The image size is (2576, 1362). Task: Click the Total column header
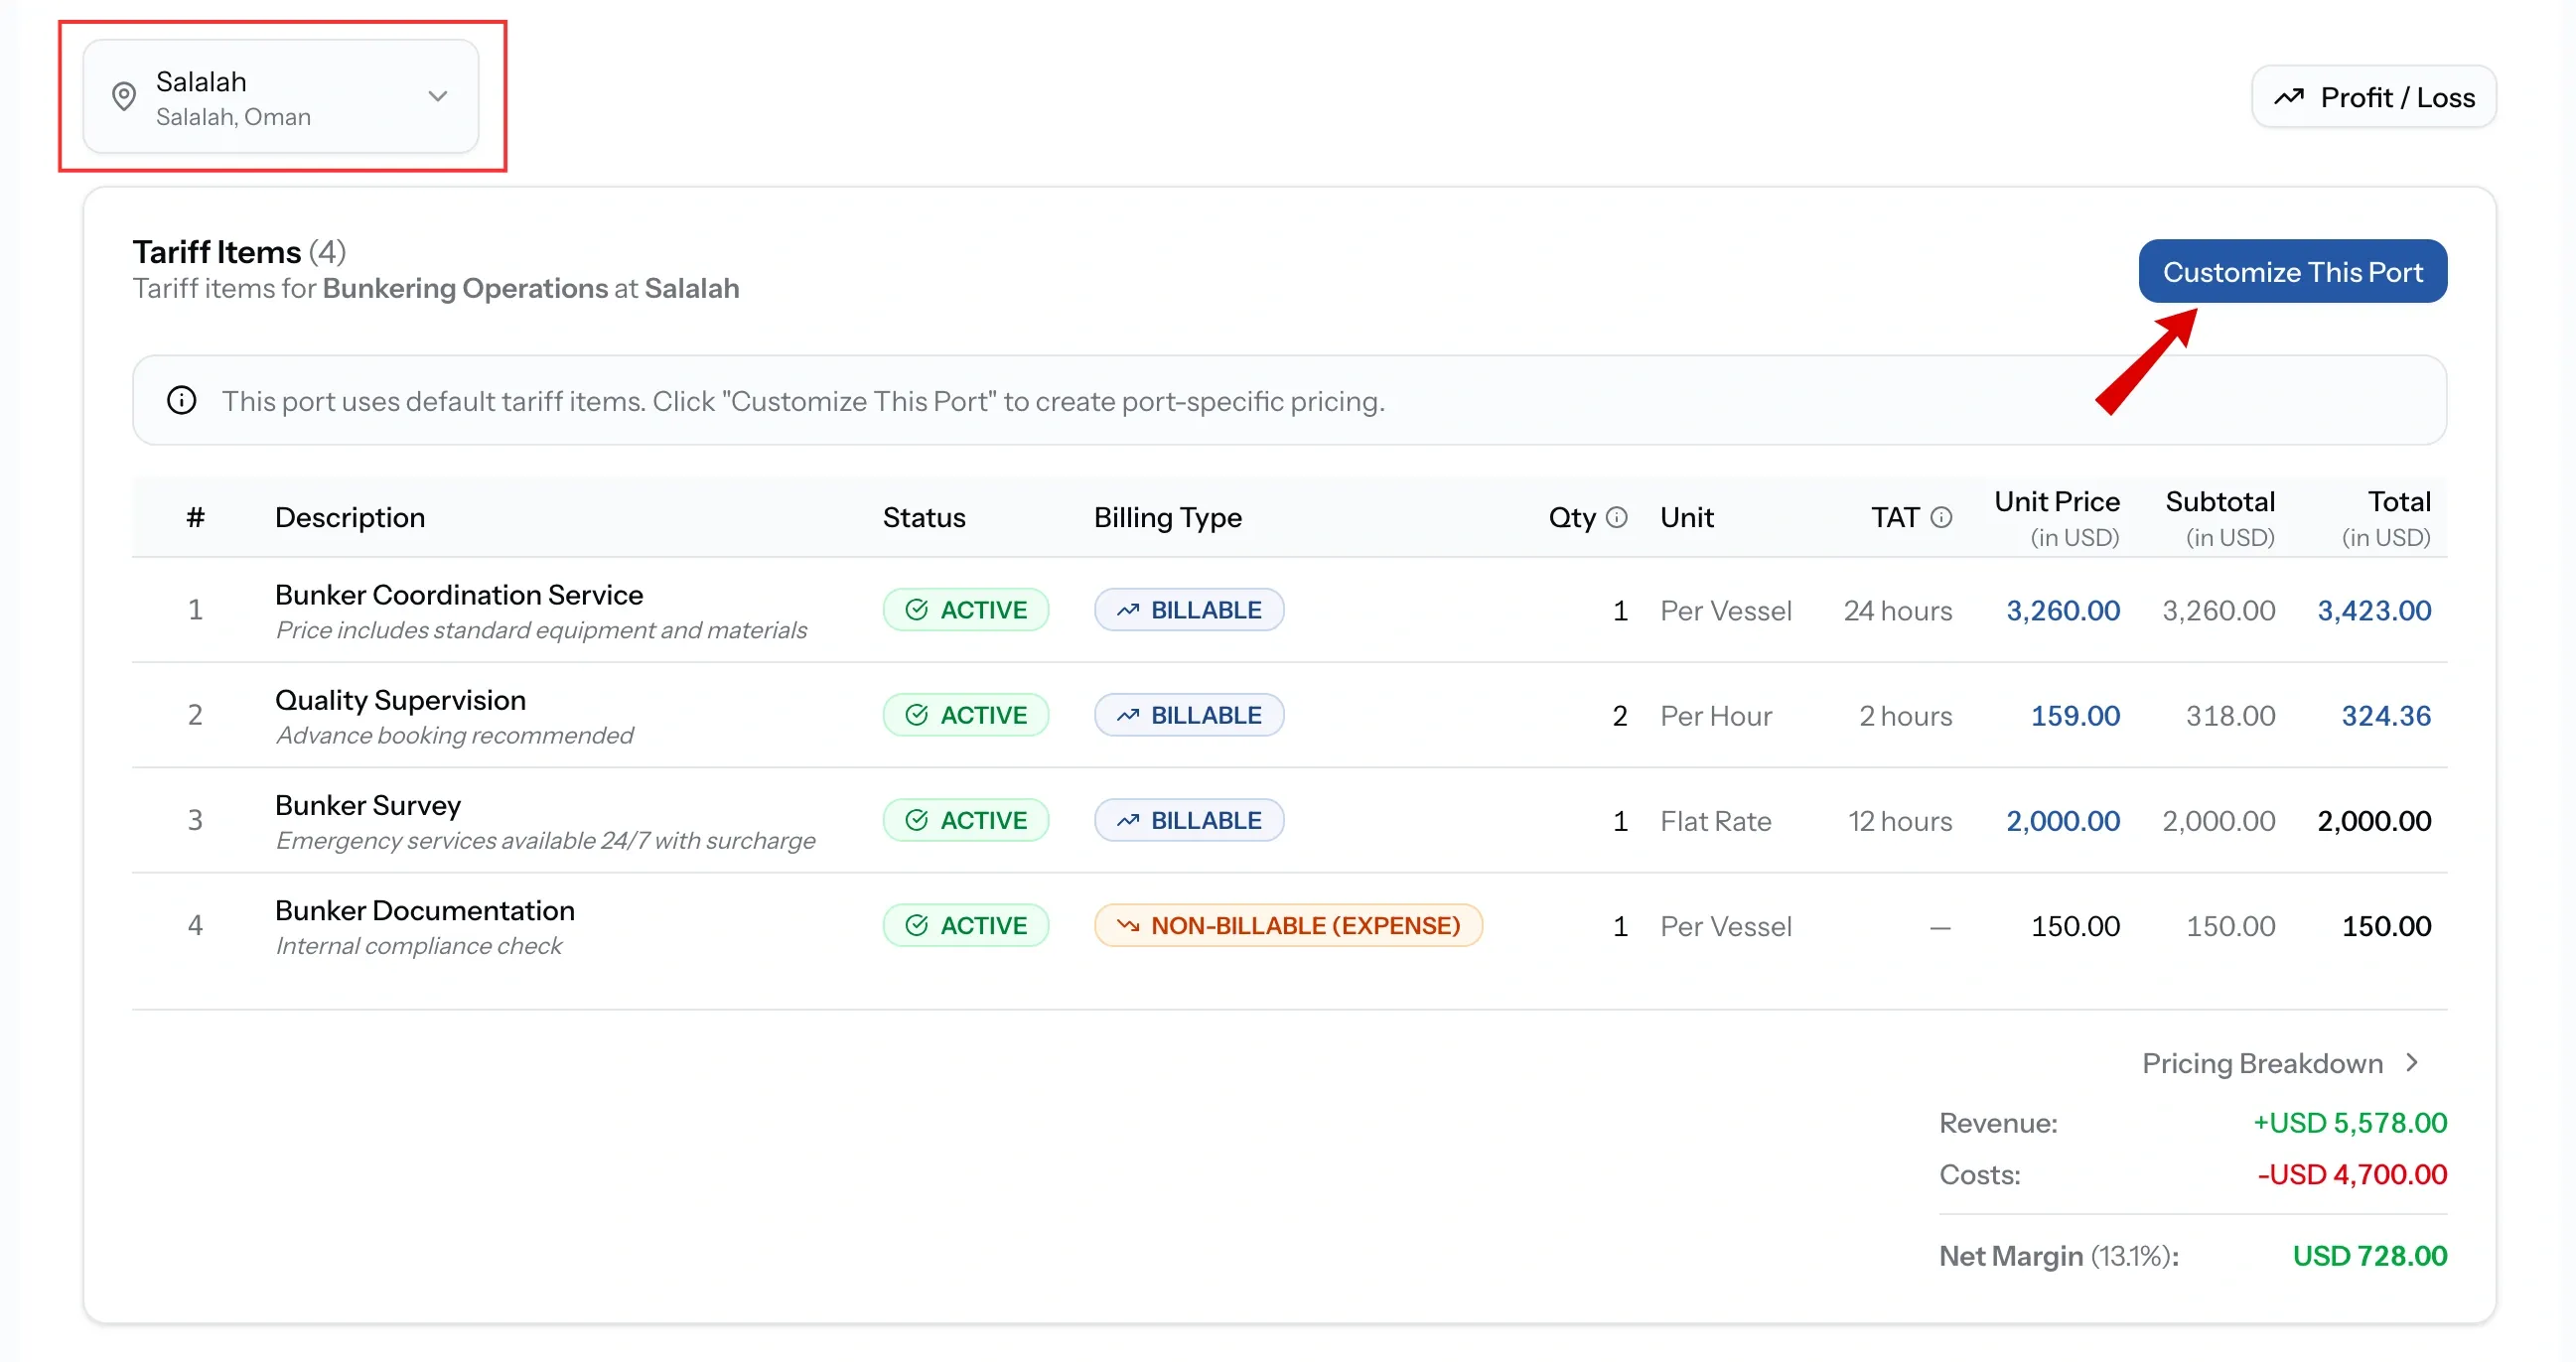tap(2386, 518)
